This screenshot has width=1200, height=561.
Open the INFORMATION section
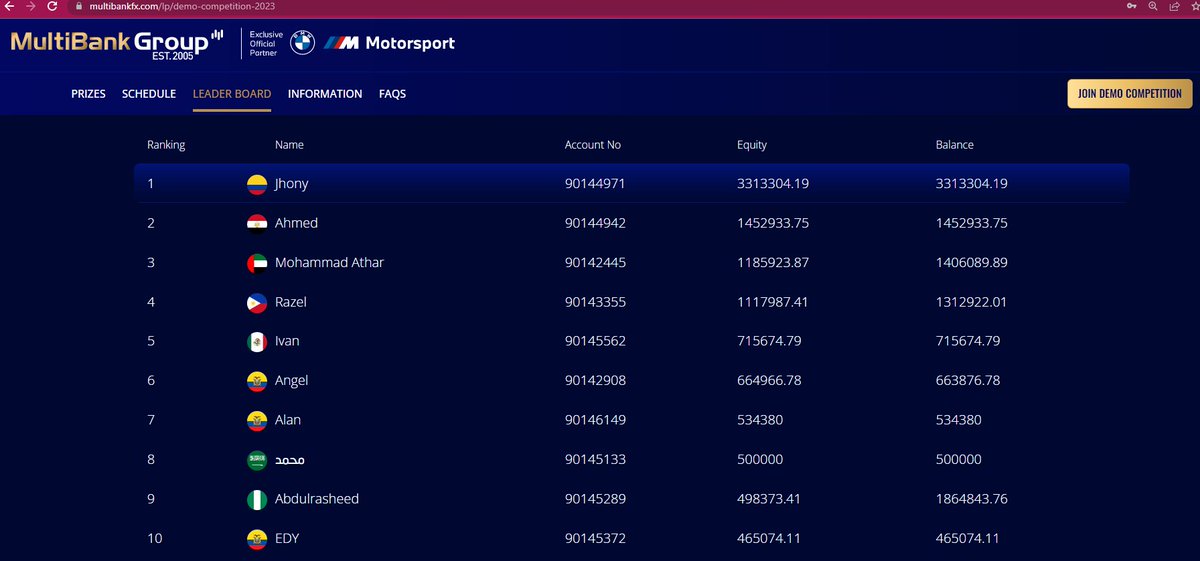[x=325, y=94]
